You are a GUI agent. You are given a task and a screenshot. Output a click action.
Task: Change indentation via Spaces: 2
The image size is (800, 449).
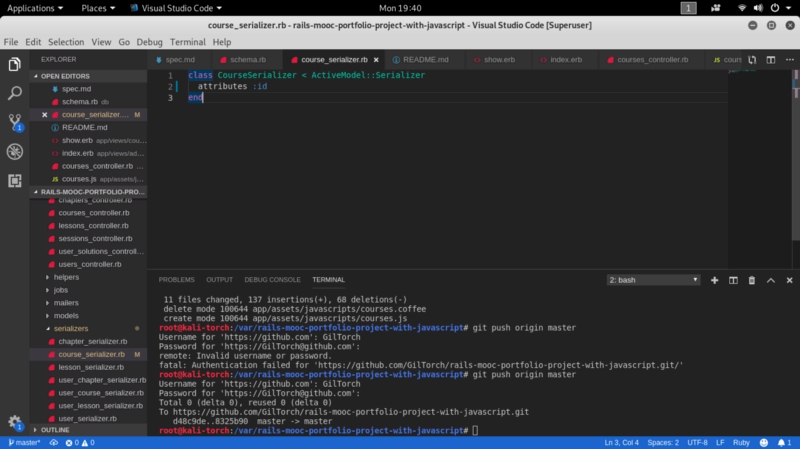point(663,442)
